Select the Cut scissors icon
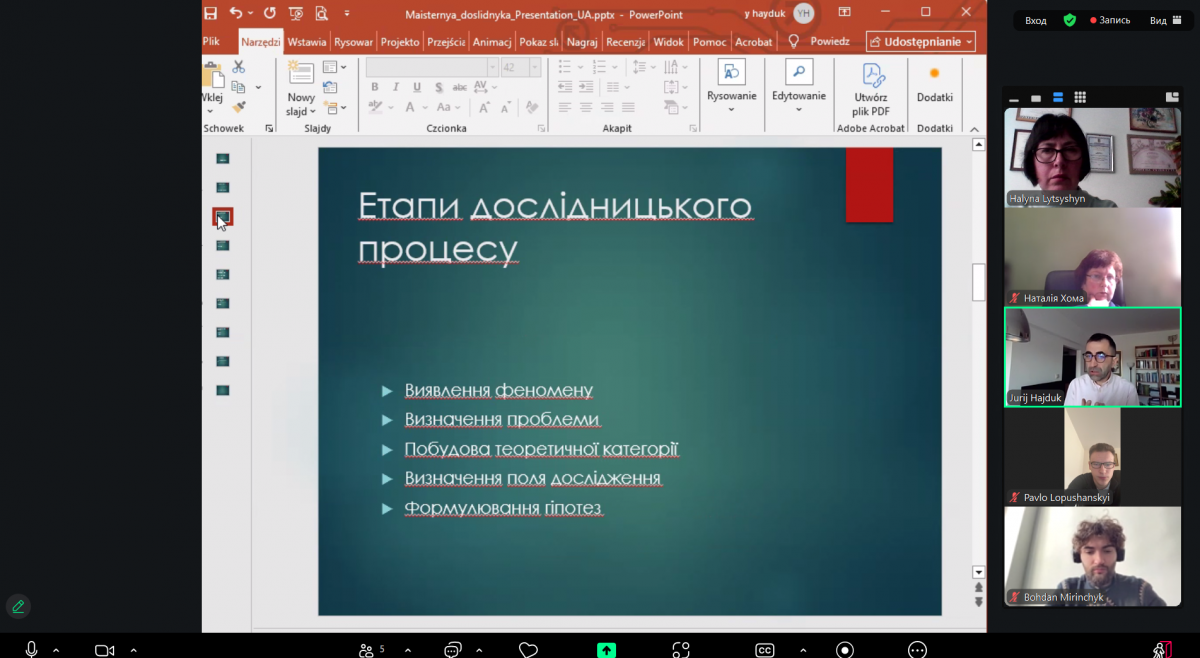This screenshot has height=658, width=1200. [x=238, y=68]
